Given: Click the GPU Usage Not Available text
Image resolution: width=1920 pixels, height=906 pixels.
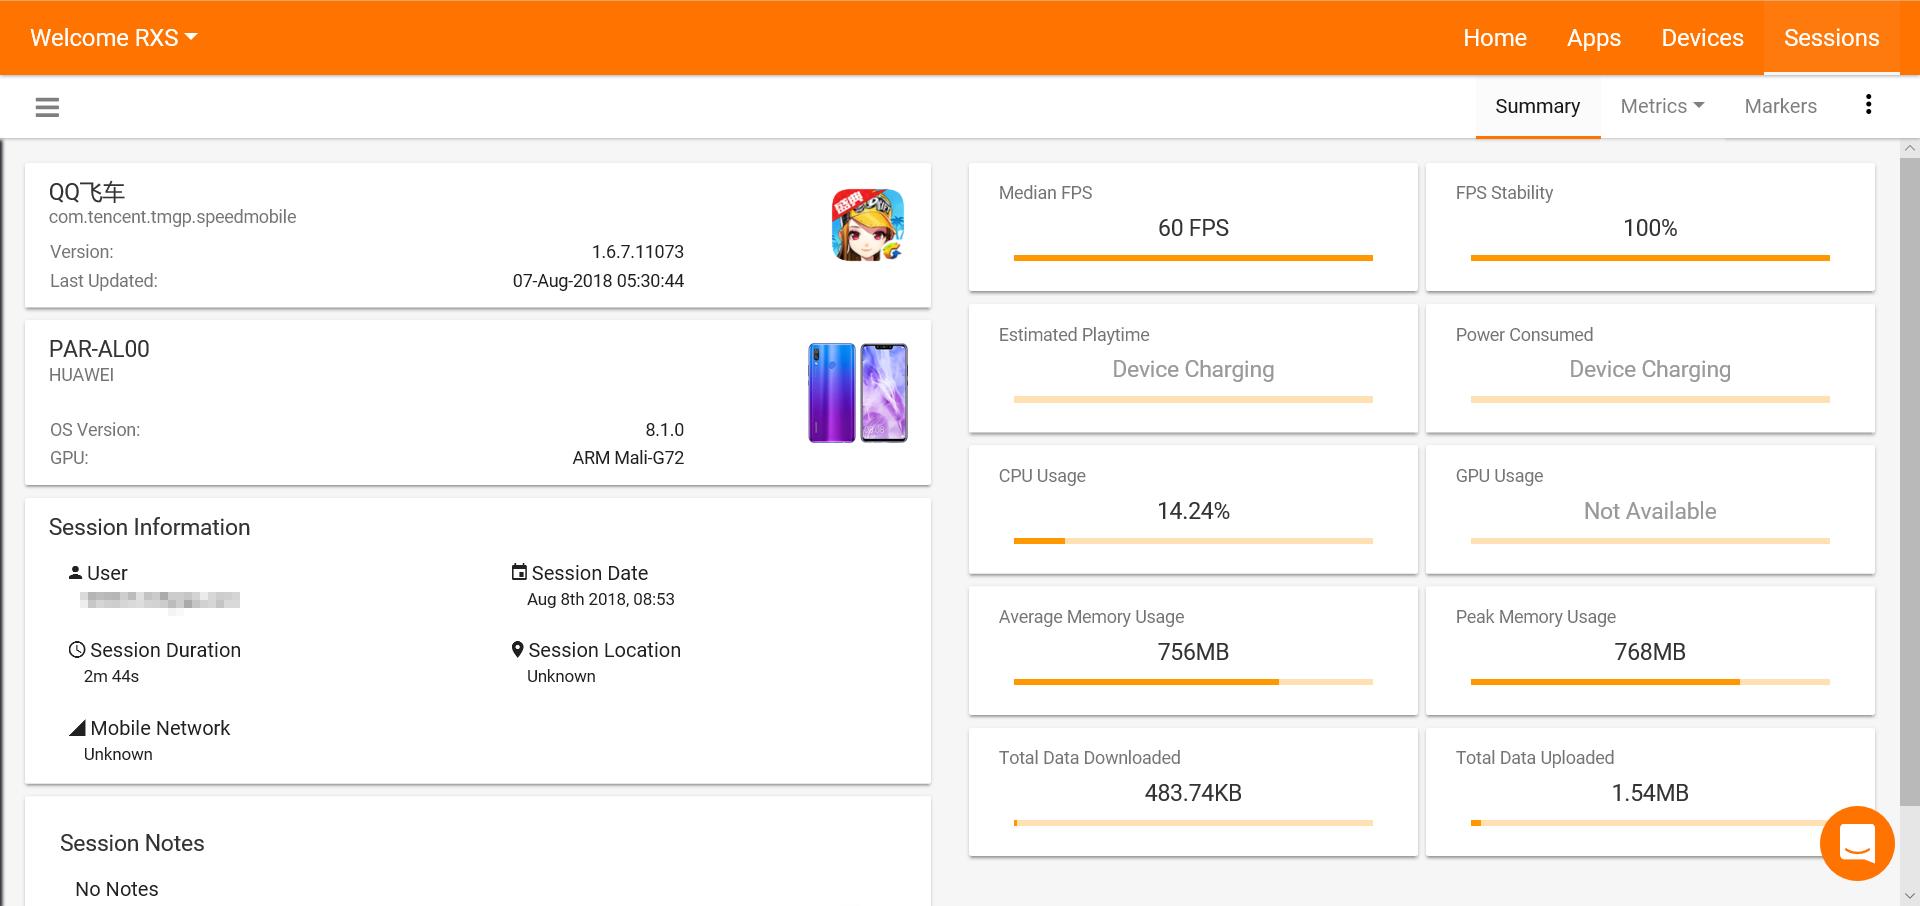Looking at the screenshot, I should [1650, 511].
